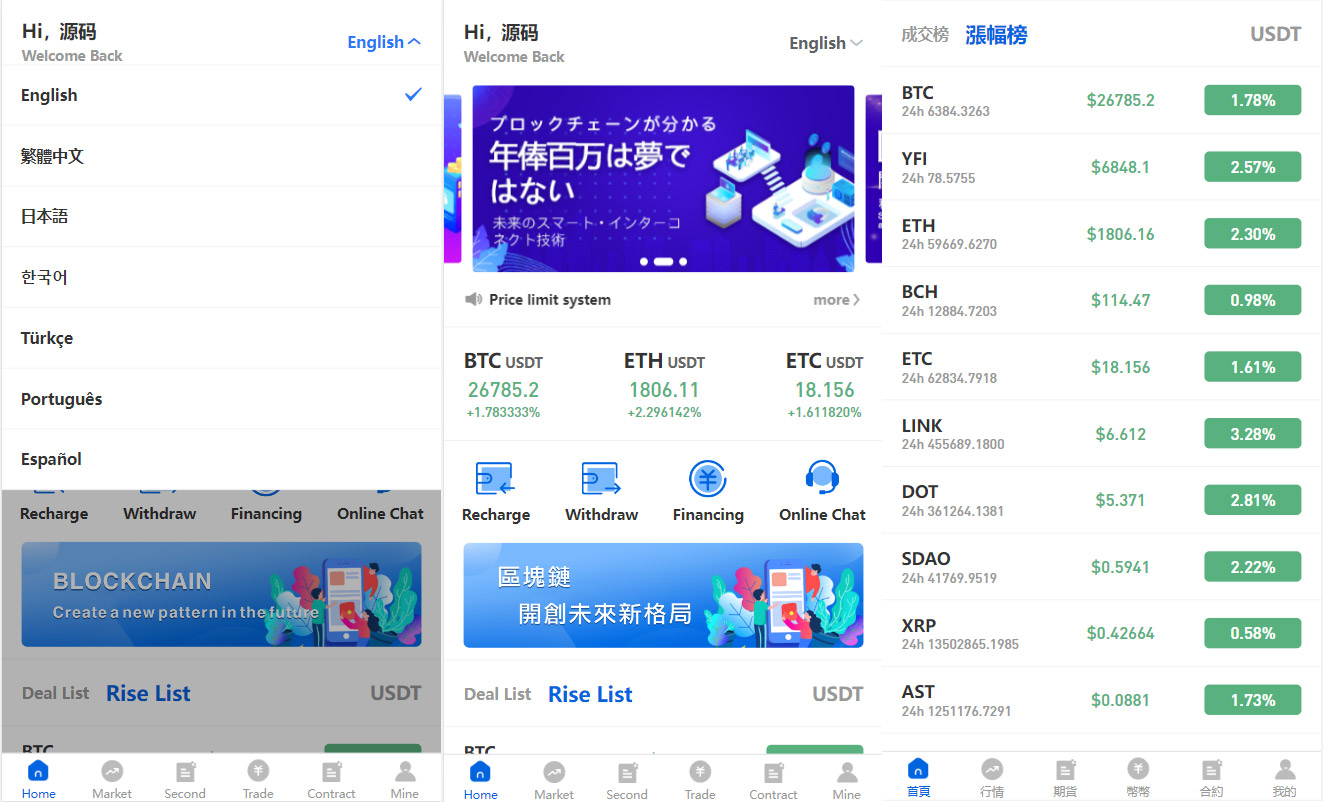
Task: Open Mine in the middle screen's bottom bar
Action: 846,780
